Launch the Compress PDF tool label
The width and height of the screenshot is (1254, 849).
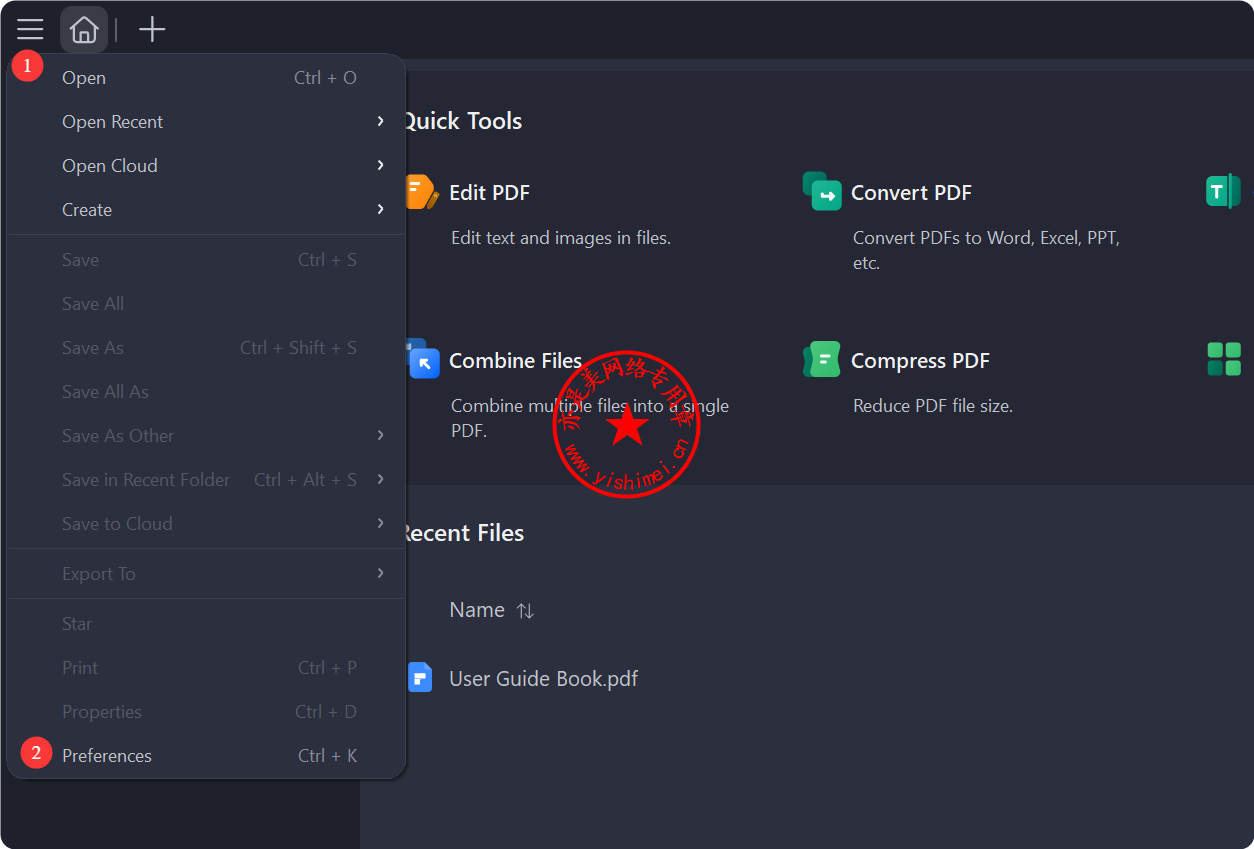920,361
